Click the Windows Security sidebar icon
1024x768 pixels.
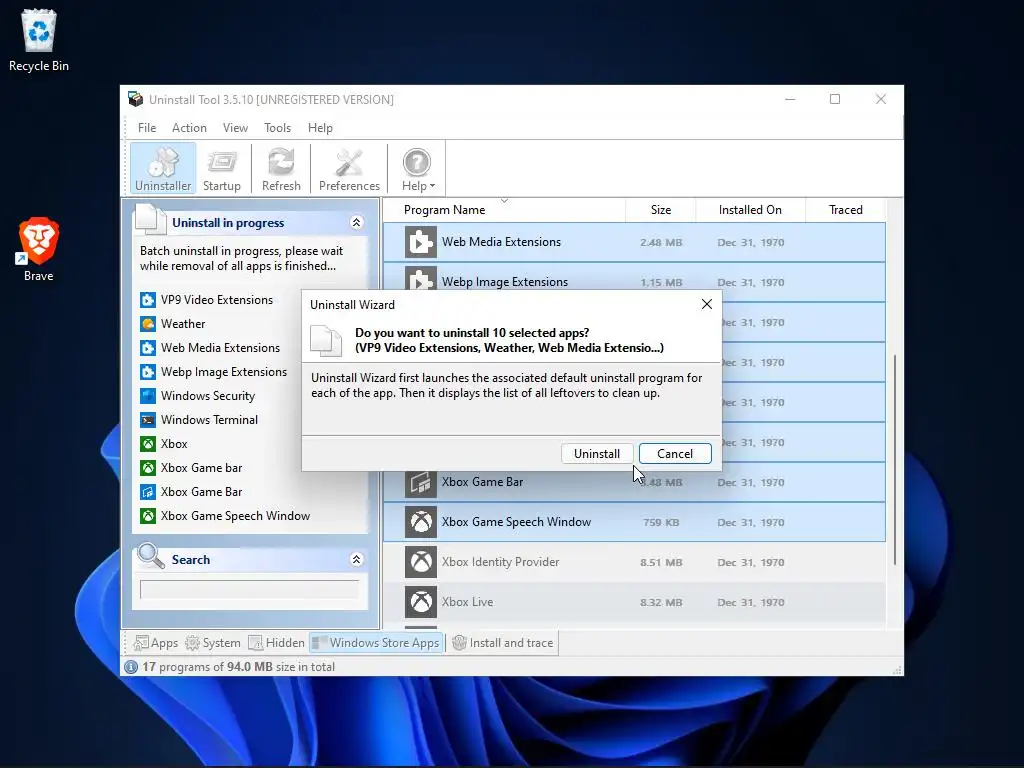(148, 396)
